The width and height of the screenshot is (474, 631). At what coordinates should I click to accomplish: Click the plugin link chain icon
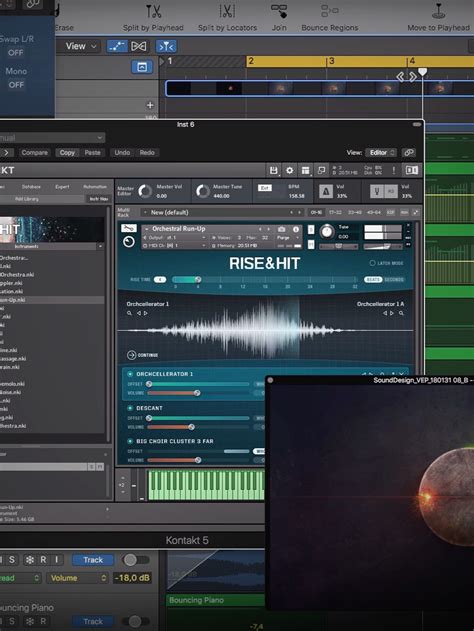pyautogui.click(x=409, y=153)
